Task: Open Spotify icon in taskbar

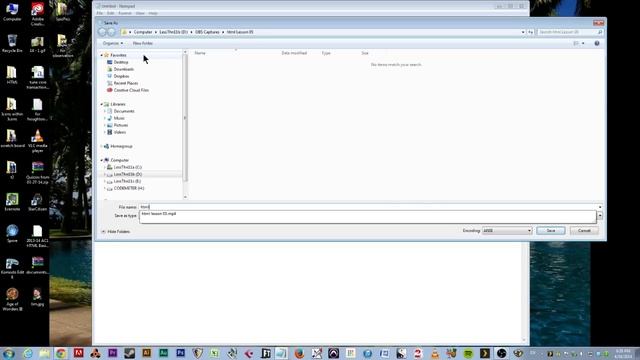Action: (x=468, y=353)
